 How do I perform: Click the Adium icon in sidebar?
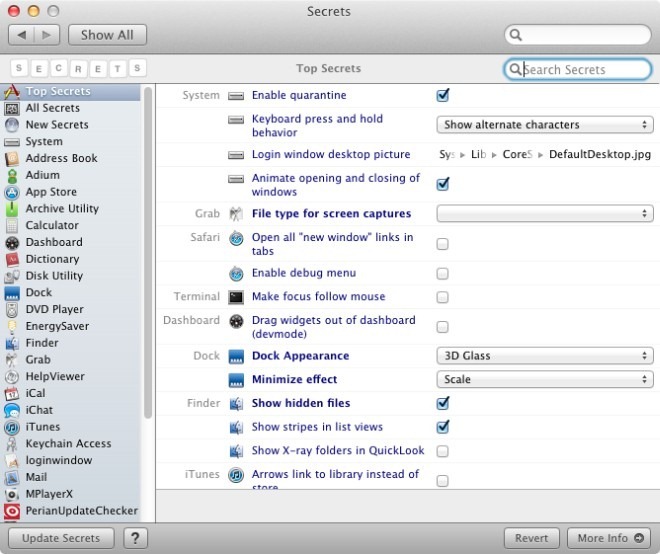pos(12,176)
